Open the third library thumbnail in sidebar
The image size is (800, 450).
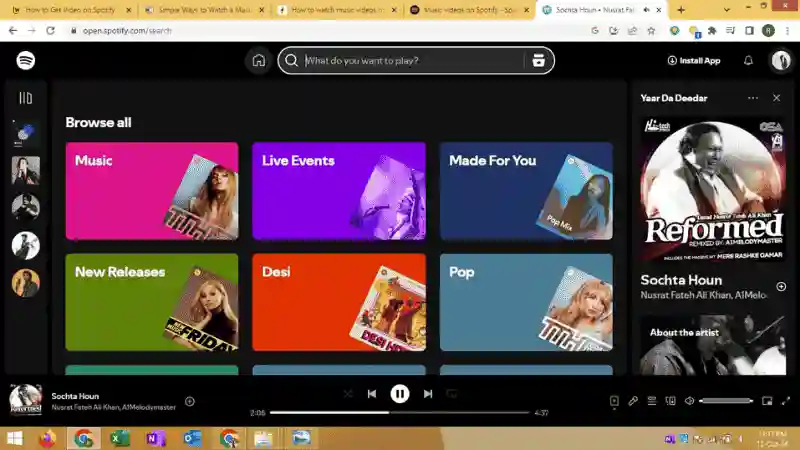26,208
